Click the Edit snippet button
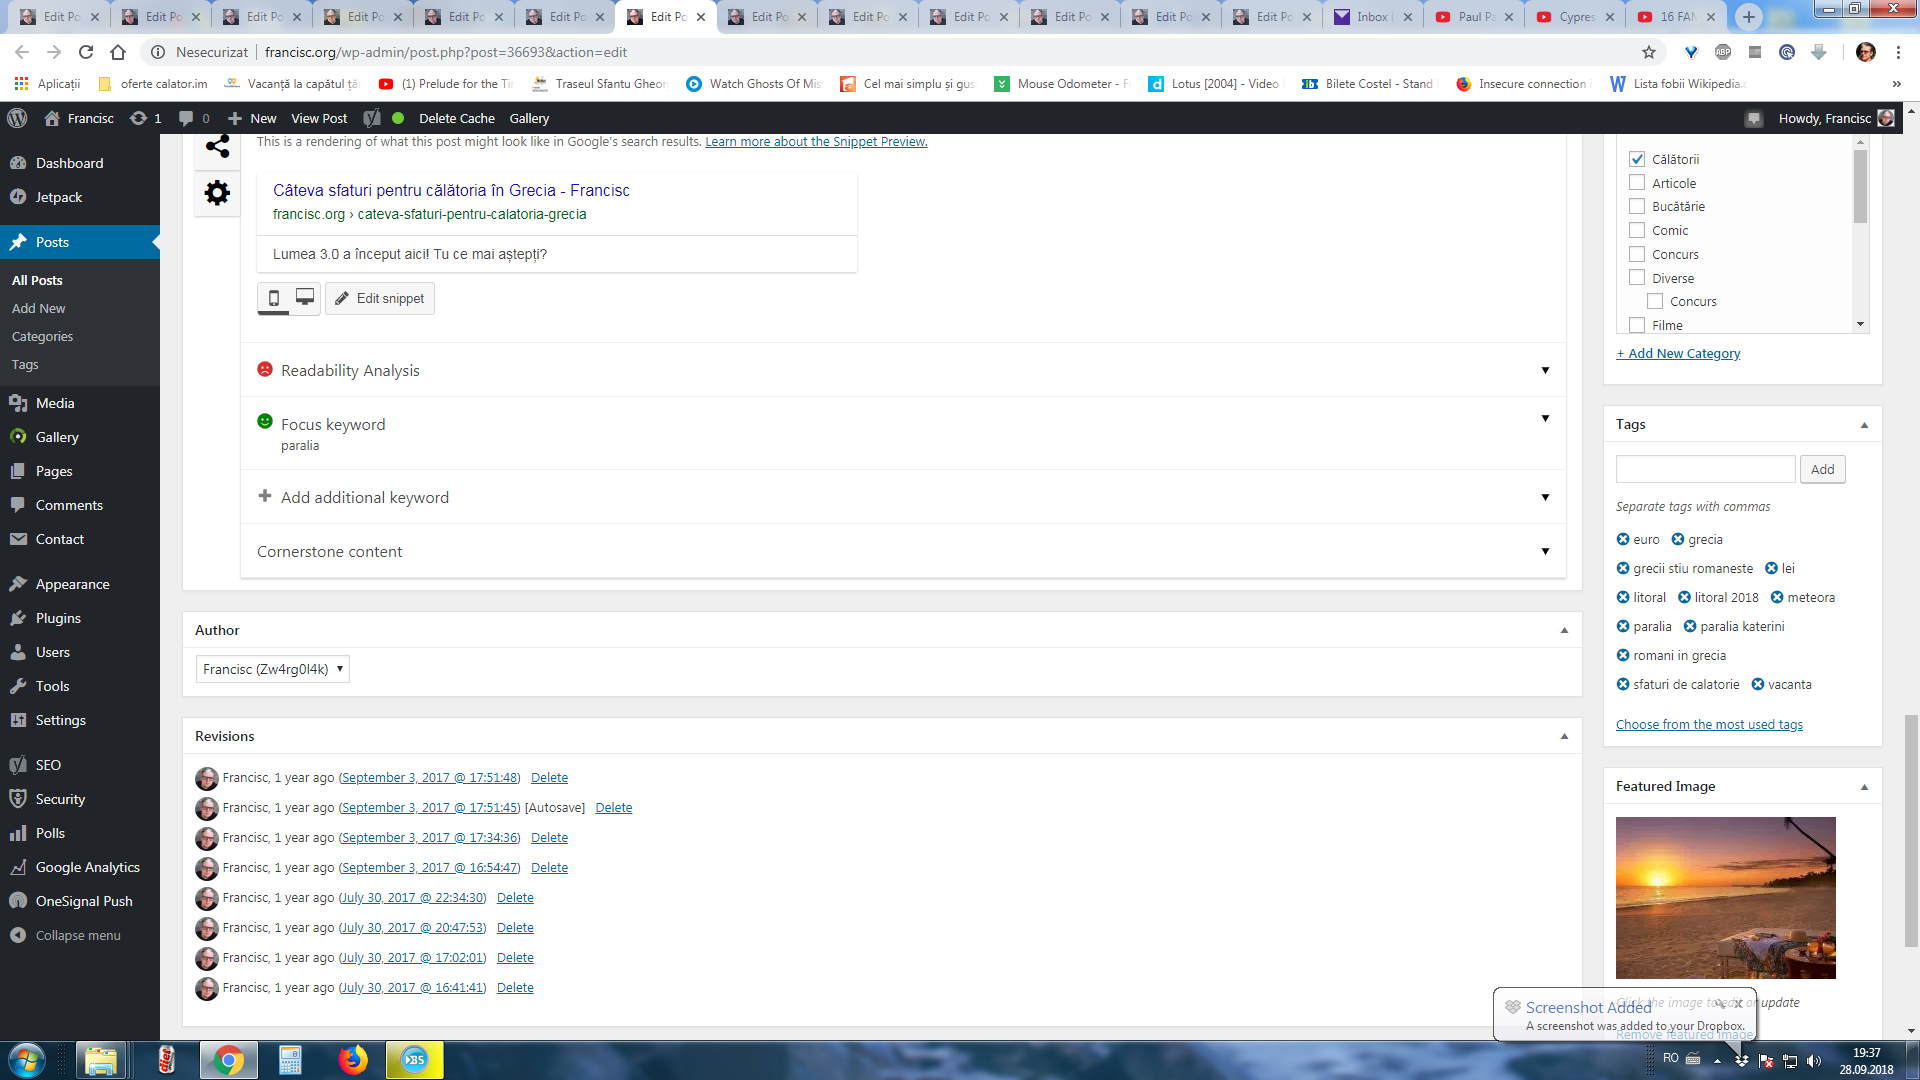Screen dimensions: 1920x1080 click(x=379, y=298)
